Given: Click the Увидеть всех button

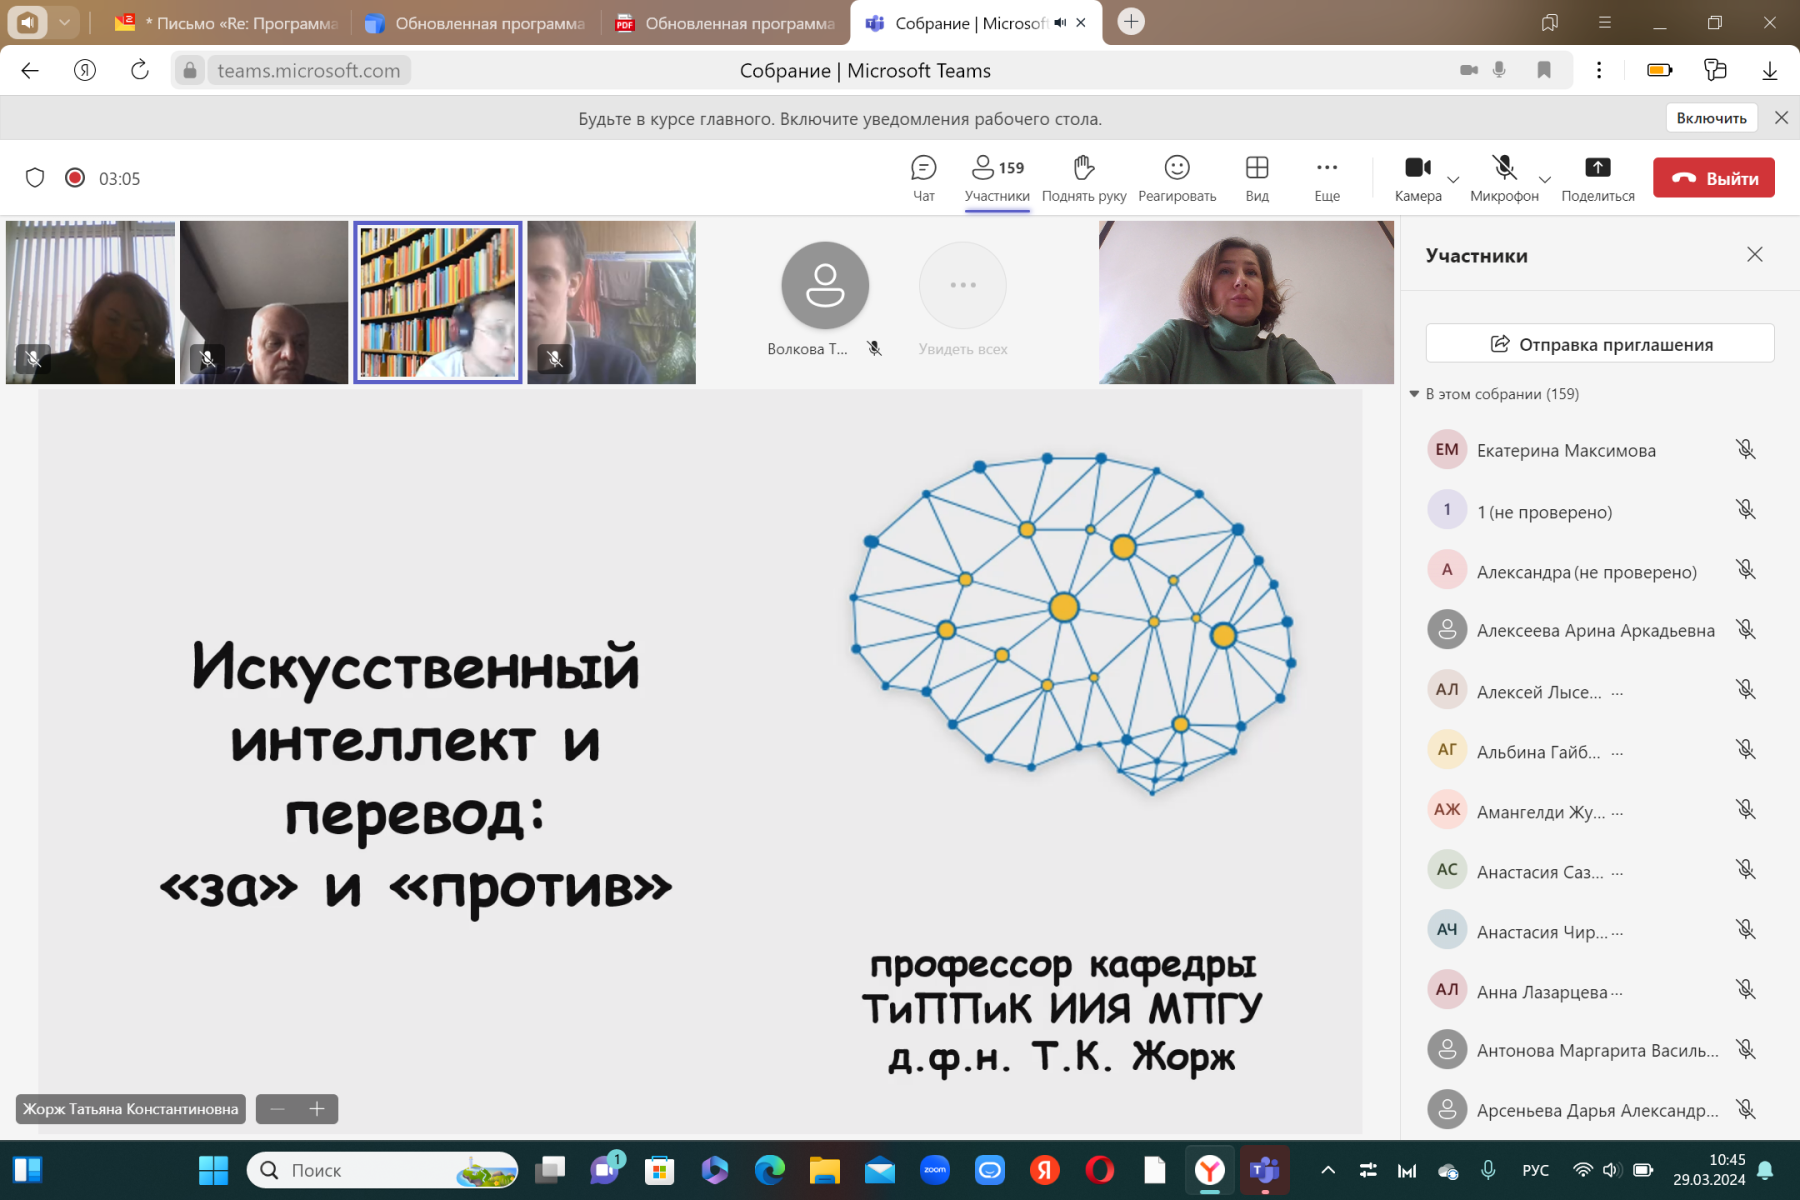Looking at the screenshot, I should click(963, 300).
